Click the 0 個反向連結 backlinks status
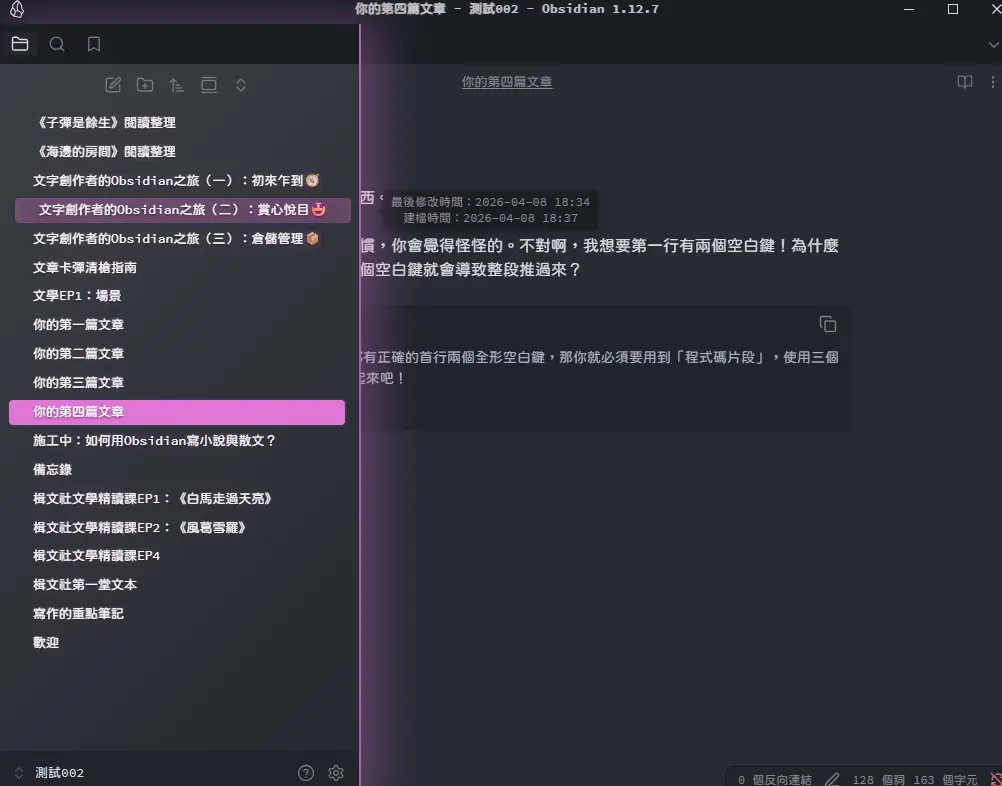This screenshot has width=1002, height=786. (x=775, y=779)
